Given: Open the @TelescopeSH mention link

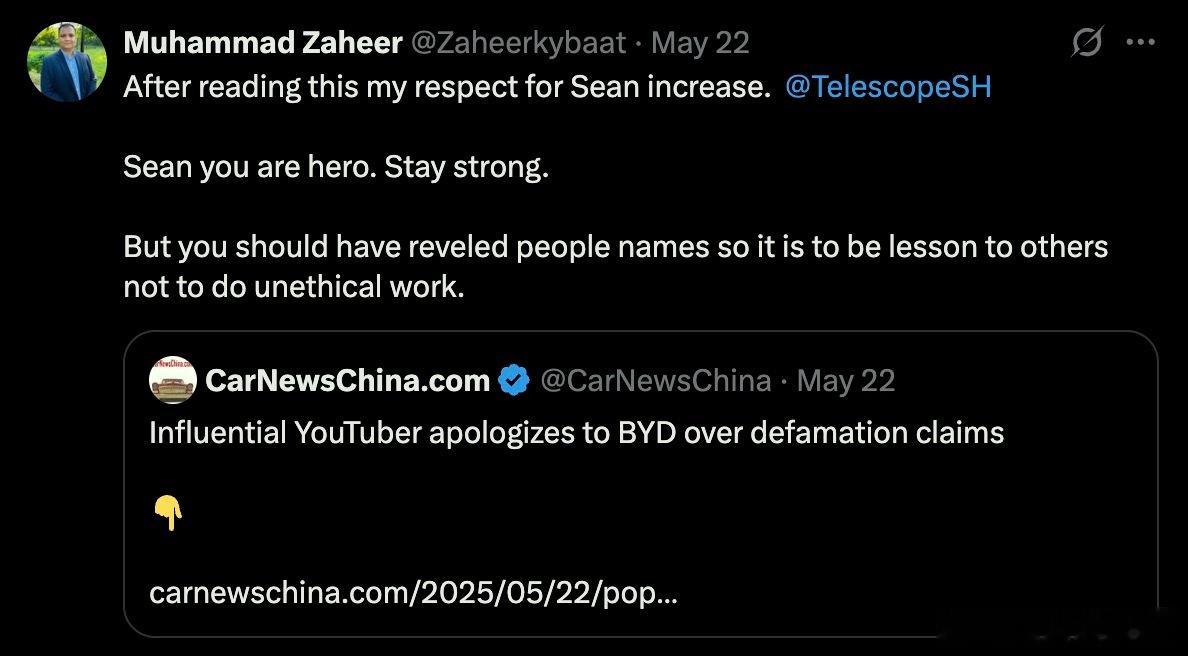Looking at the screenshot, I should [x=888, y=87].
